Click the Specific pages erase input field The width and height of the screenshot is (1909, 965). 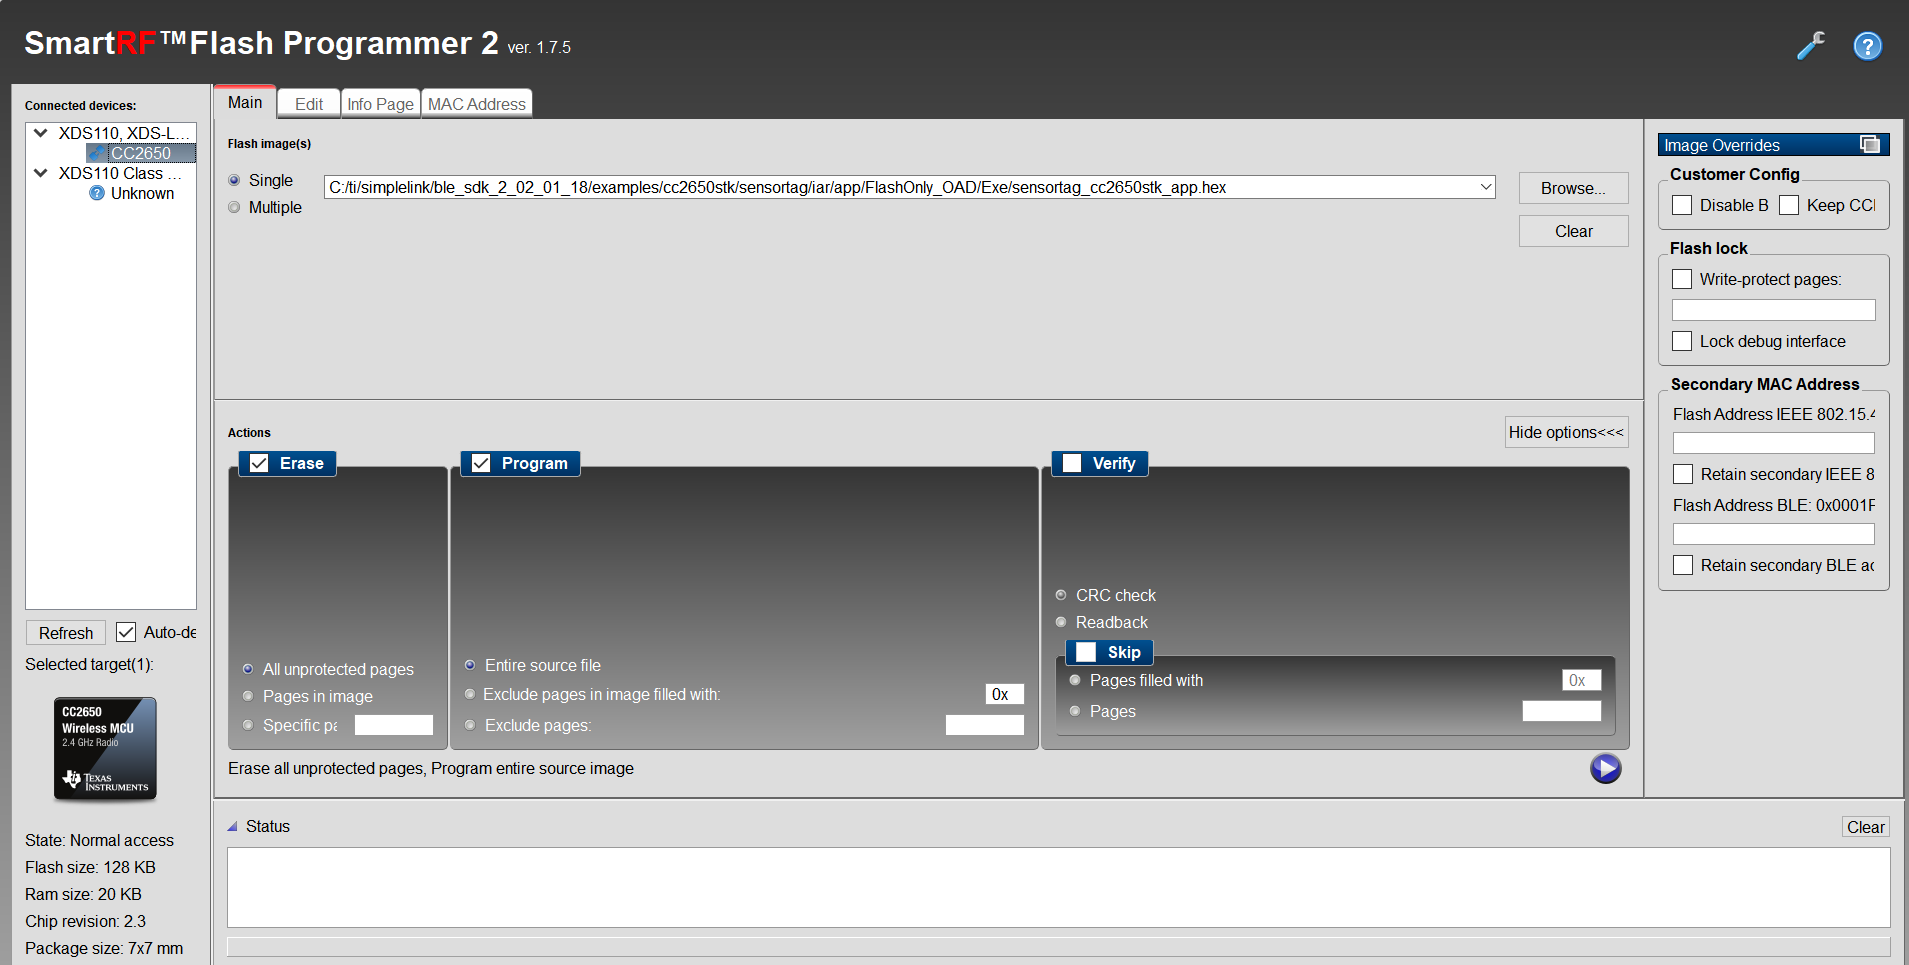coord(394,725)
